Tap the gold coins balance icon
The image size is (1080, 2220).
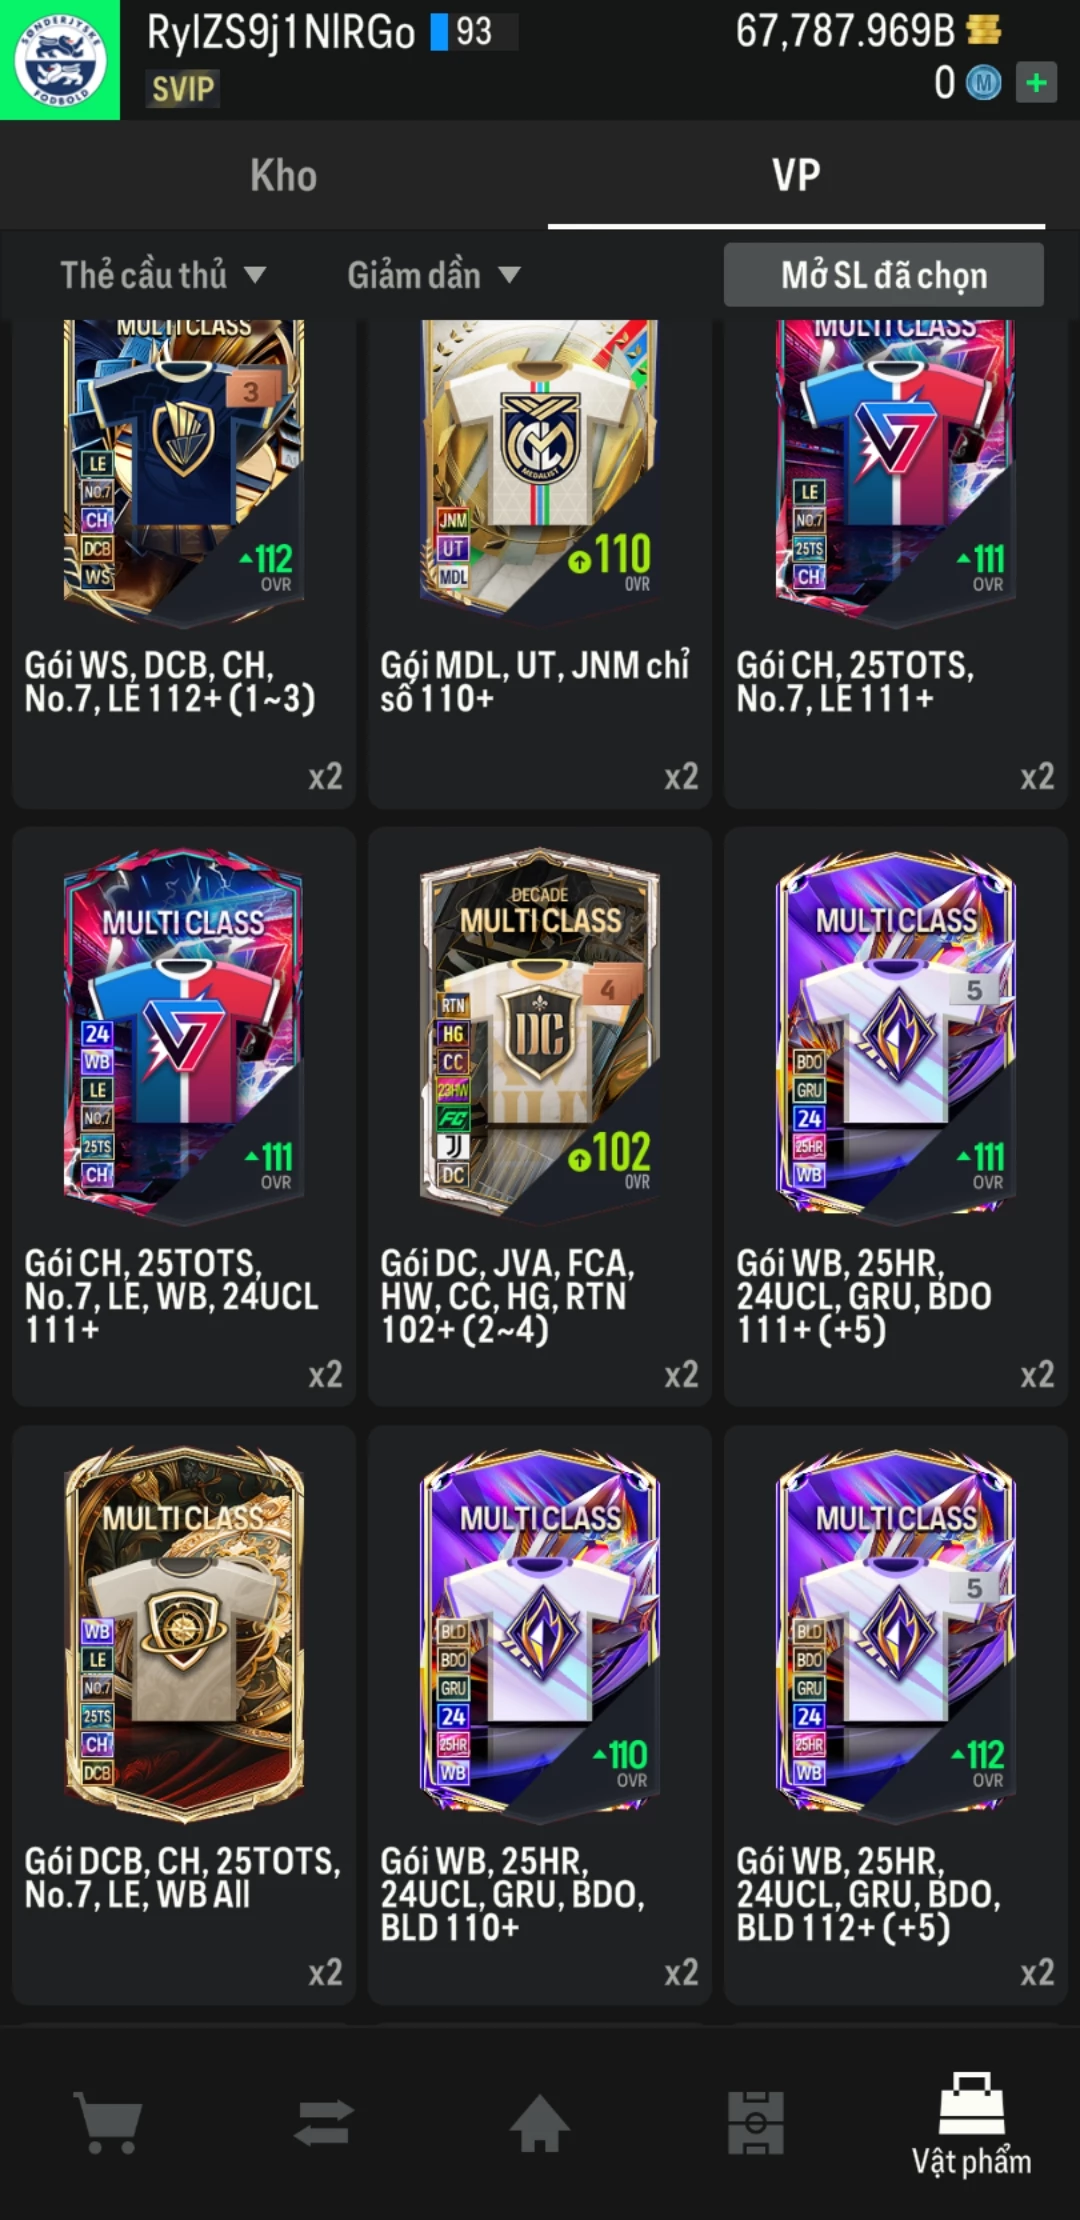click(x=983, y=30)
